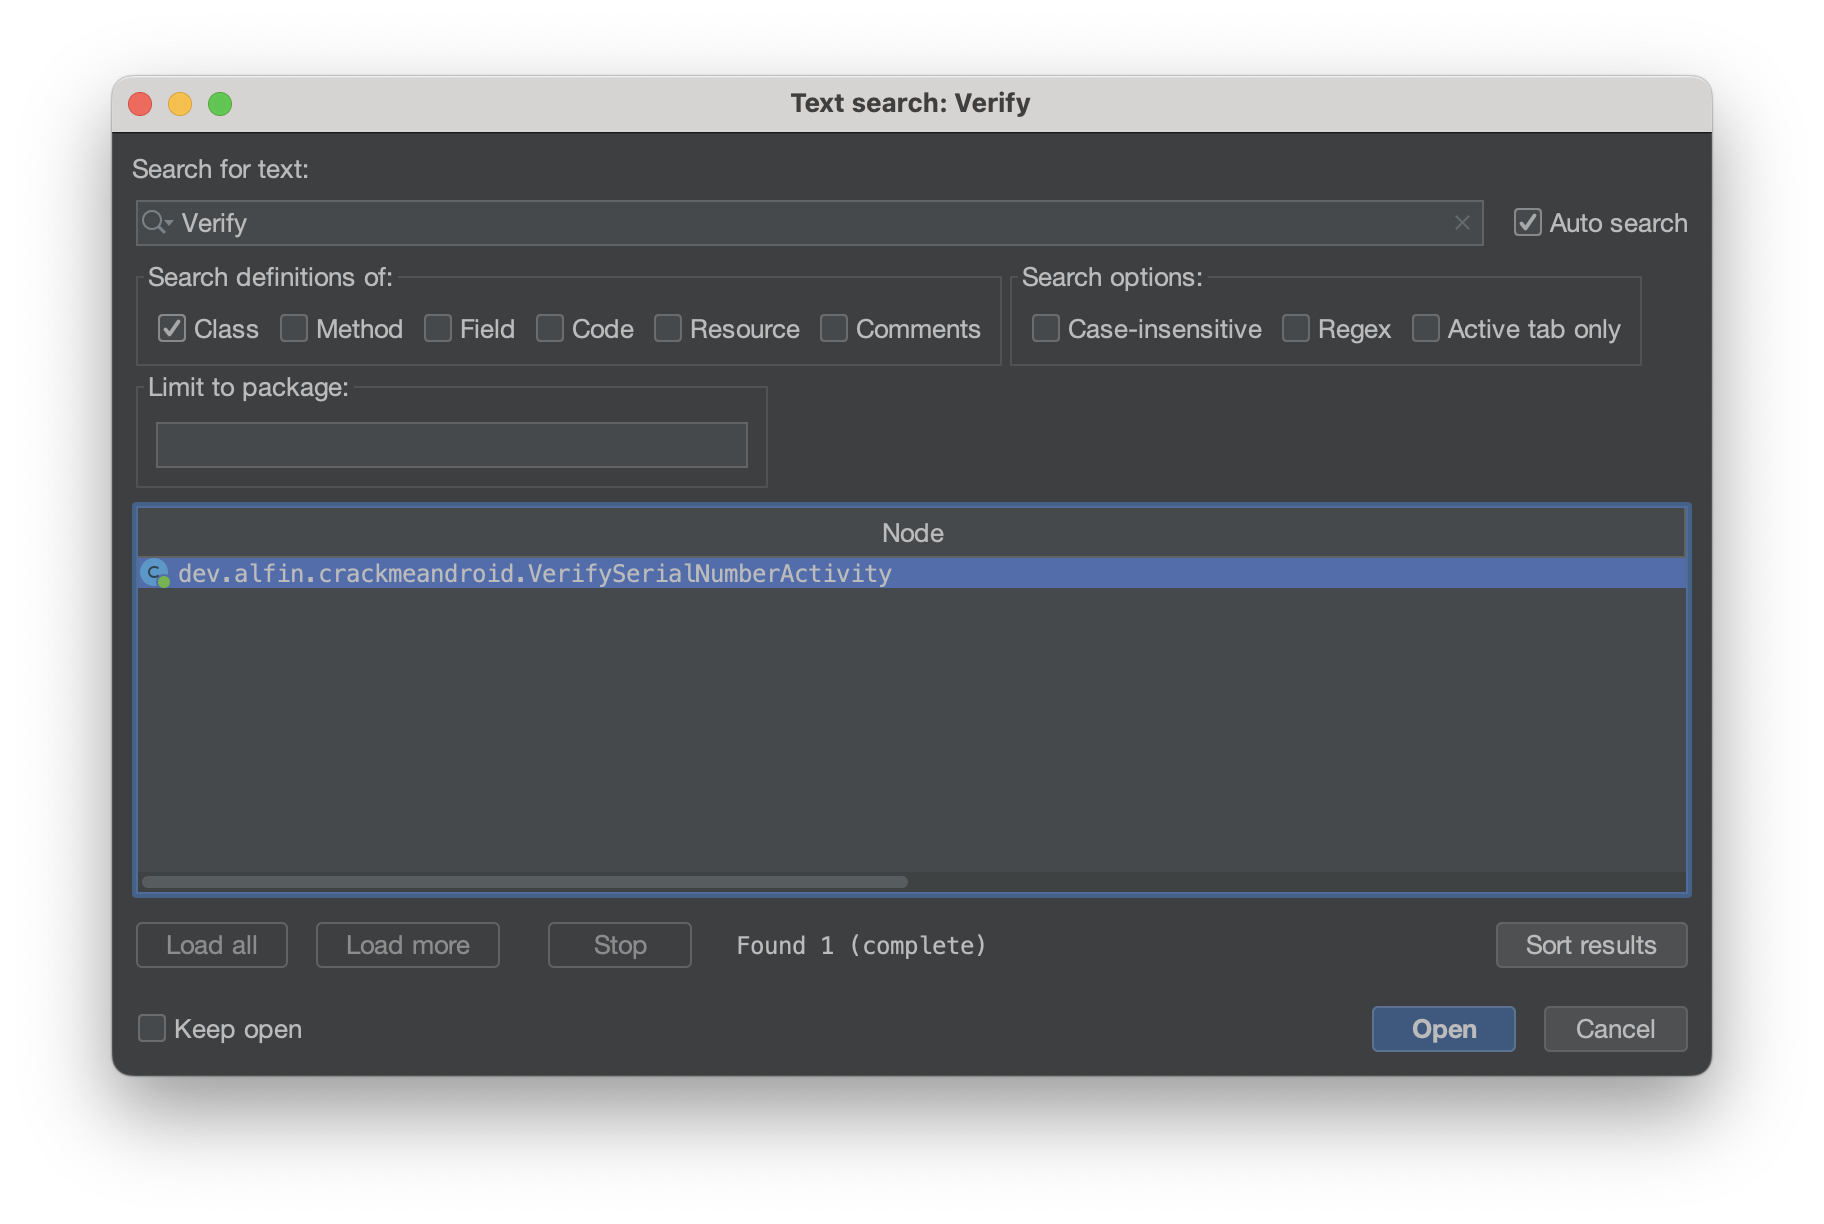Uncheck the Class checkbox

click(x=172, y=328)
